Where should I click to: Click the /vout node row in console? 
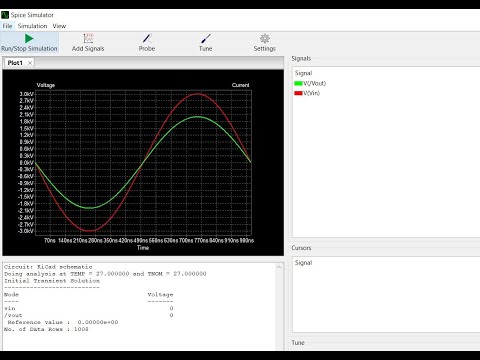pyautogui.click(x=89, y=315)
